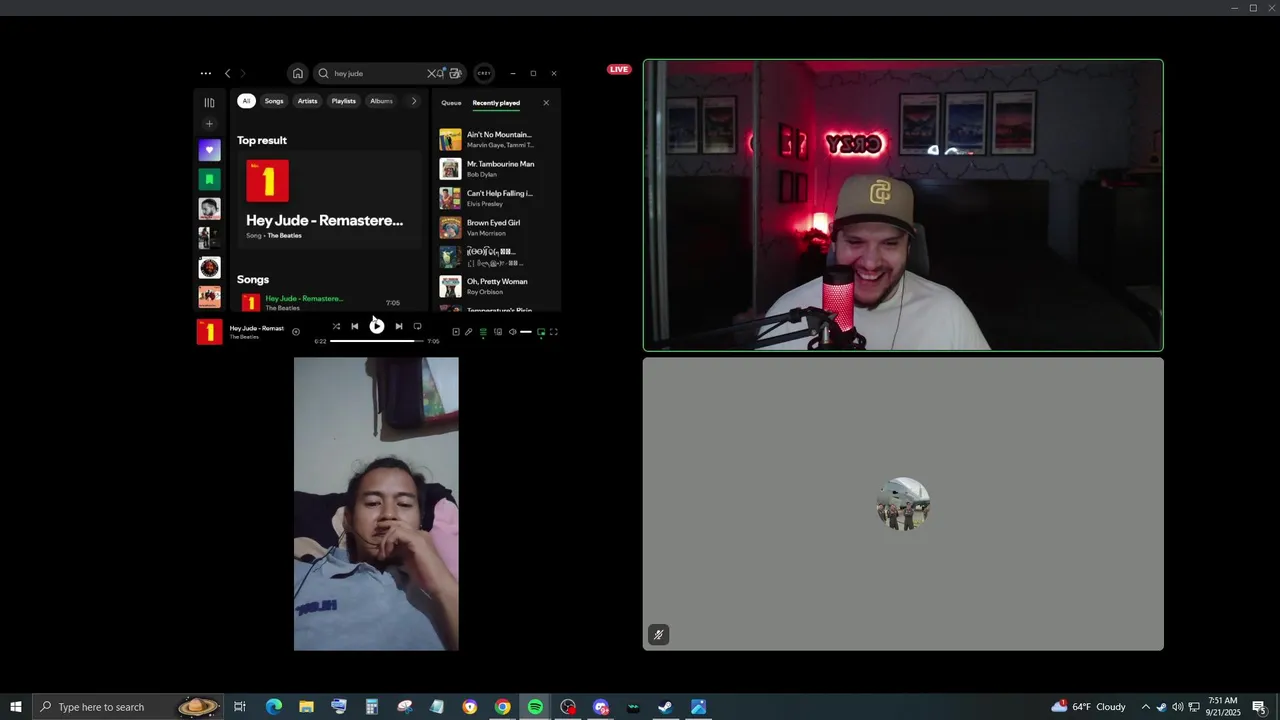Image resolution: width=1280 pixels, height=720 pixels.
Task: Open the Hey Jude top result card
Action: click(x=327, y=199)
